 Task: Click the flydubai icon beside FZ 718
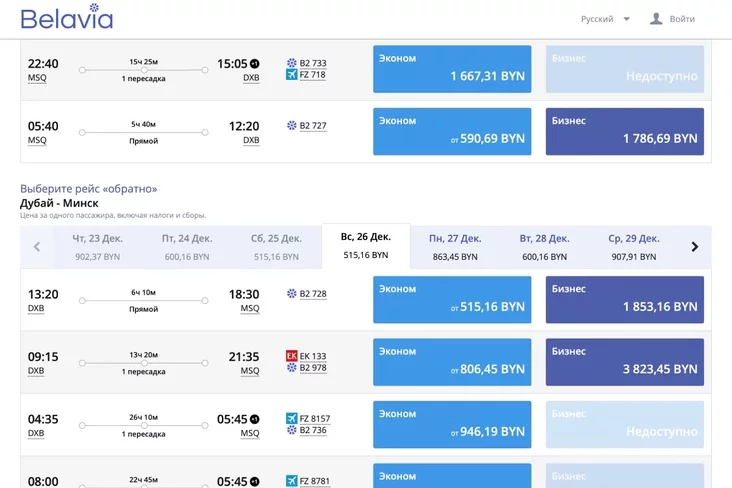(x=292, y=75)
